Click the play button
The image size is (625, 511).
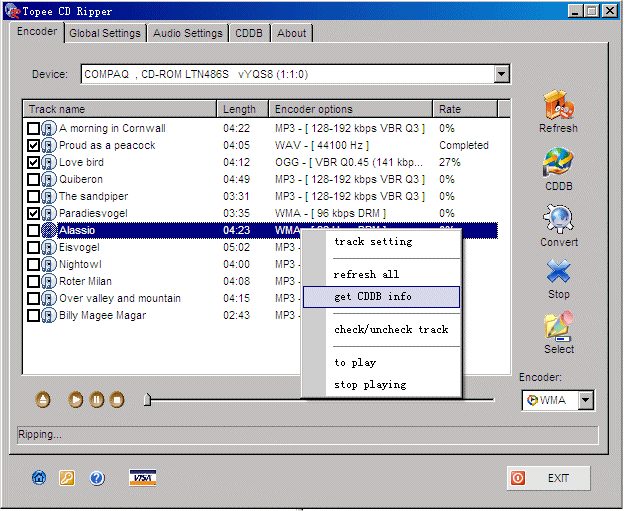click(x=76, y=399)
